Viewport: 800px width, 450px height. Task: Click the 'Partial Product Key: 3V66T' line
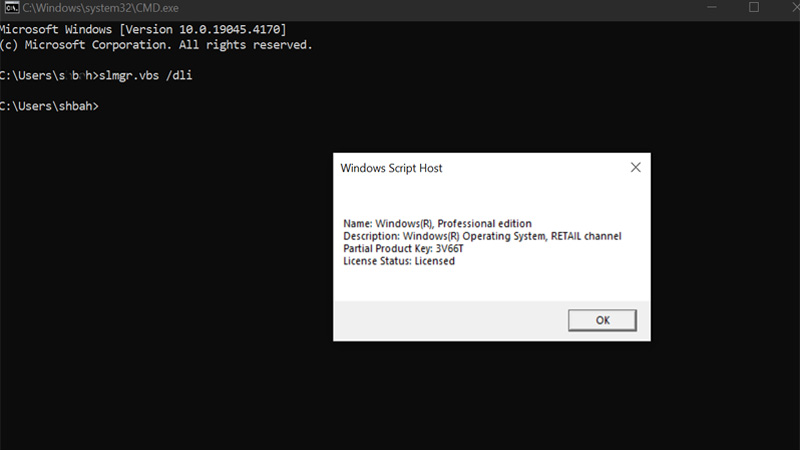(x=403, y=248)
